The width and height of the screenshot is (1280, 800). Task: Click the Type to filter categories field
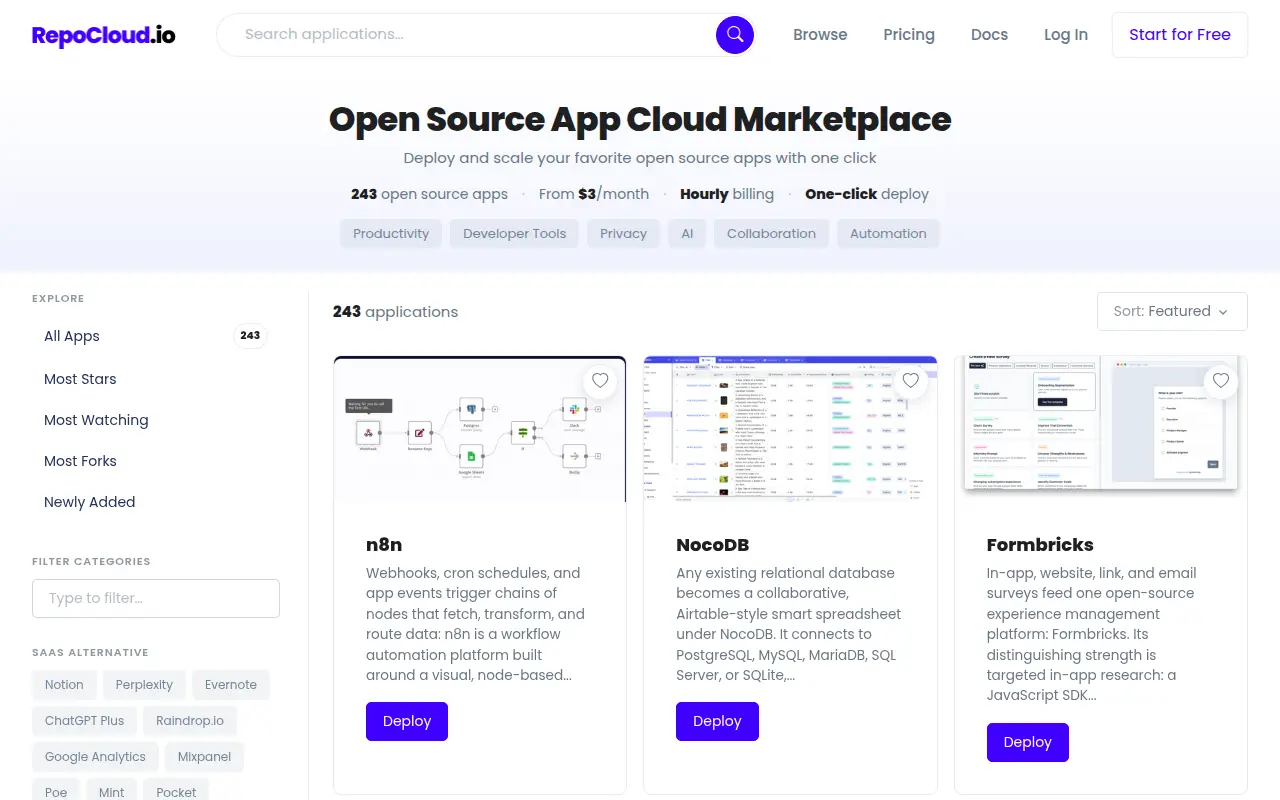156,598
